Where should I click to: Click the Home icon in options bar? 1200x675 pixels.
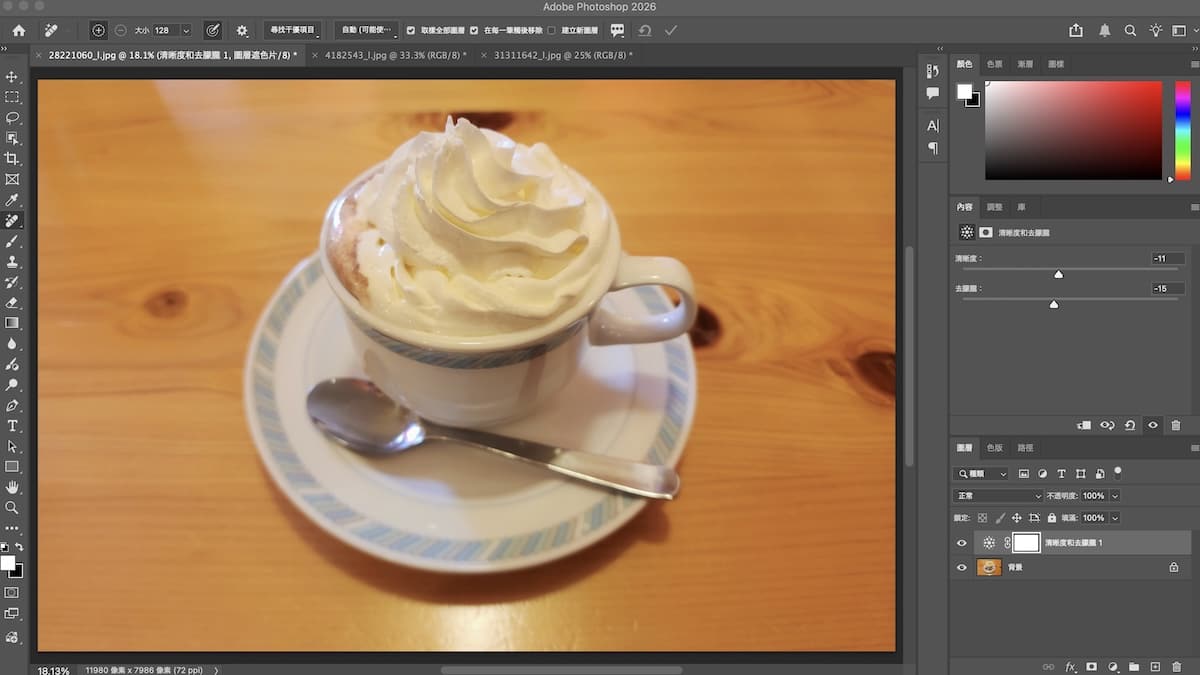click(19, 31)
